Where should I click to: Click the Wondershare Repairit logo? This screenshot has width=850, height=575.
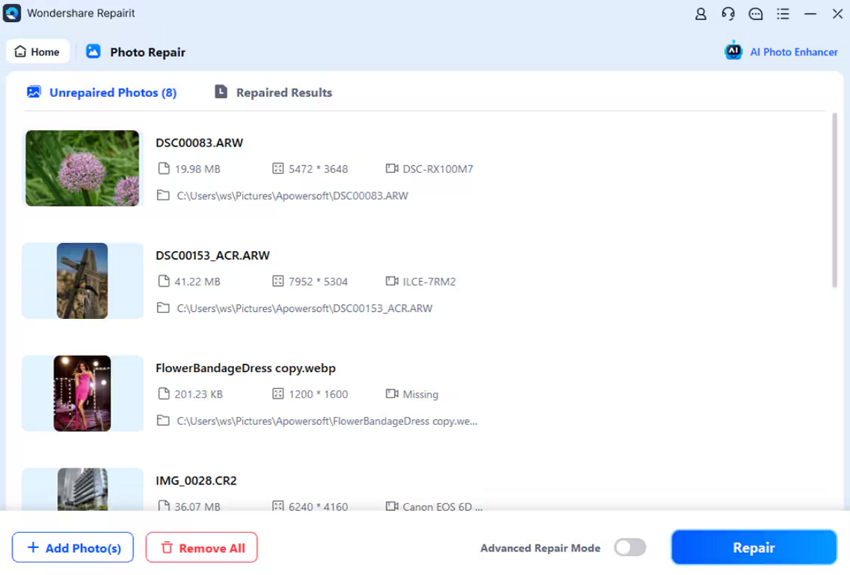[12, 14]
